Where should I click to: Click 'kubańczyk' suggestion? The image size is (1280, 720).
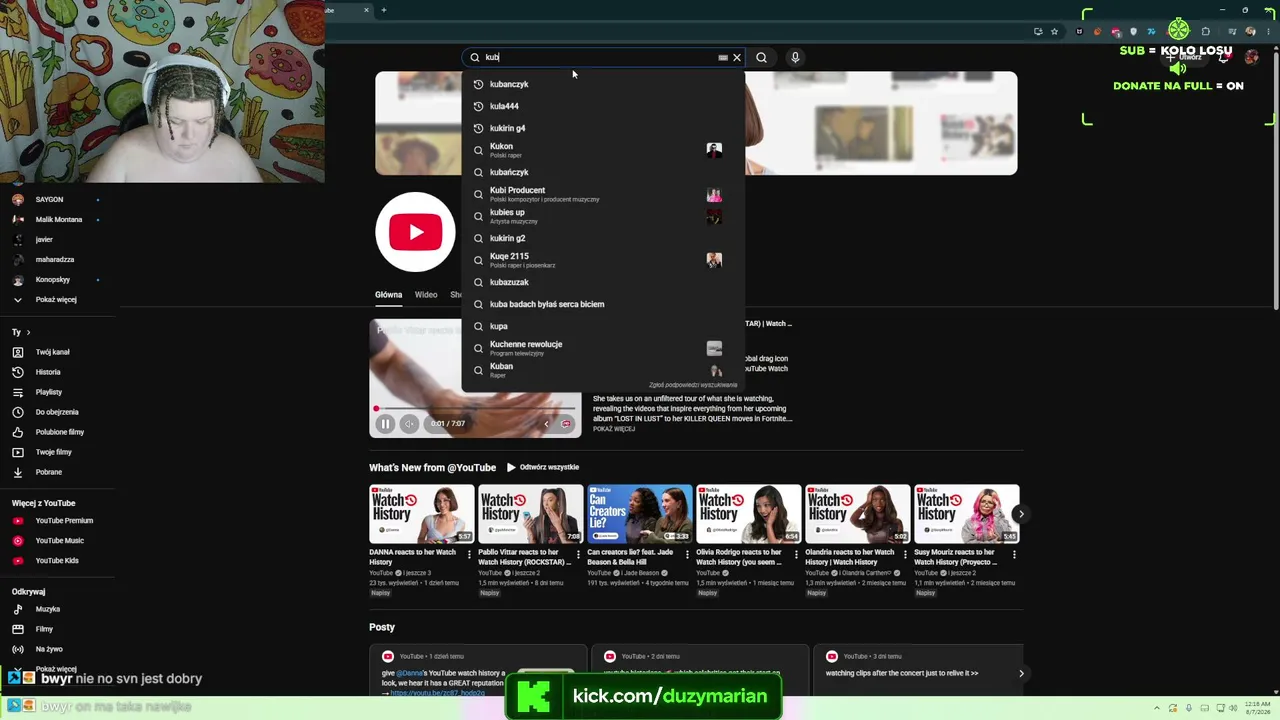(x=603, y=172)
